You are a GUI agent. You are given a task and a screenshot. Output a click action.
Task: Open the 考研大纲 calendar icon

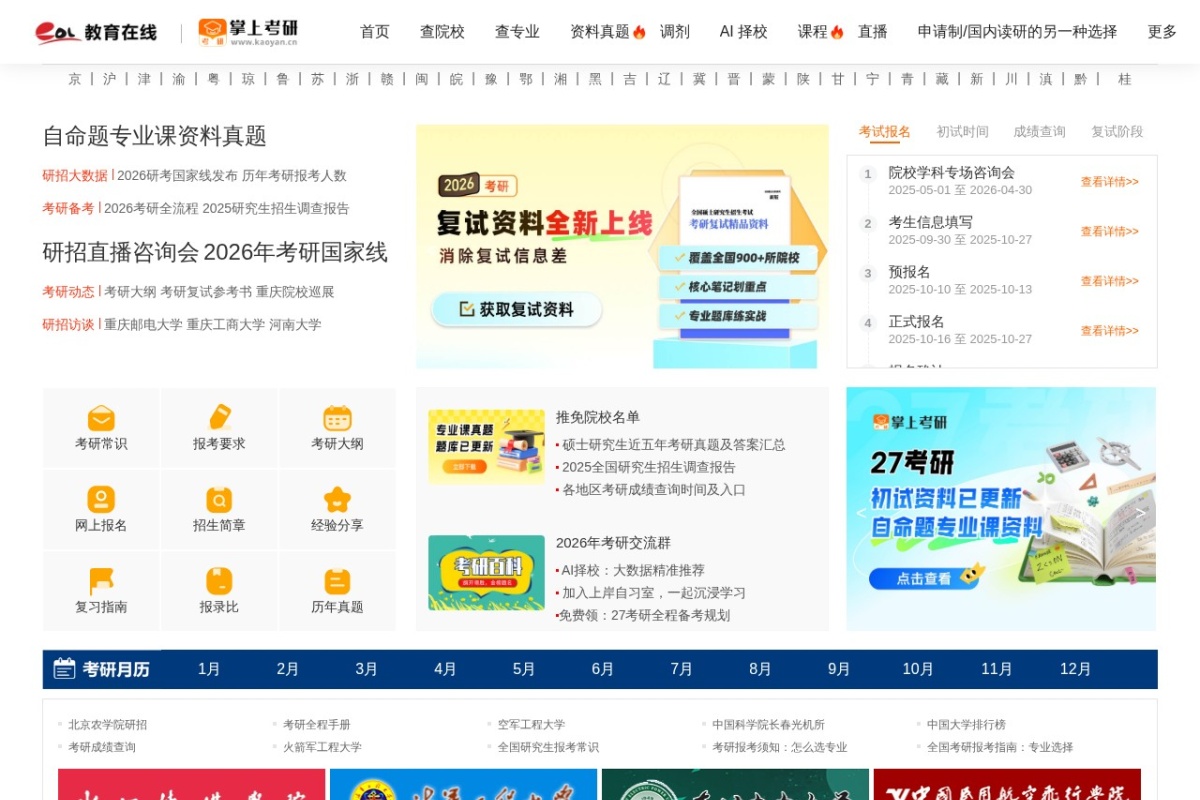(337, 418)
